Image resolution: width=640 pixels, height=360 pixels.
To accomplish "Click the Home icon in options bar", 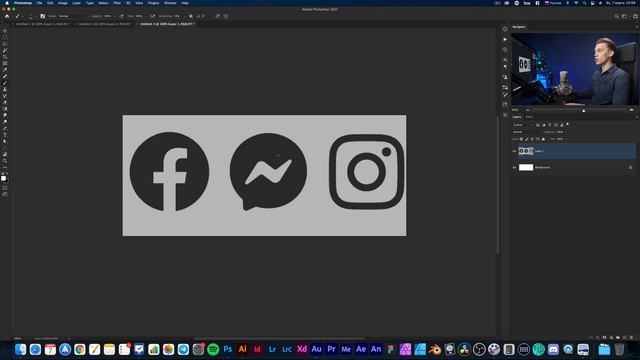I will [x=7, y=16].
